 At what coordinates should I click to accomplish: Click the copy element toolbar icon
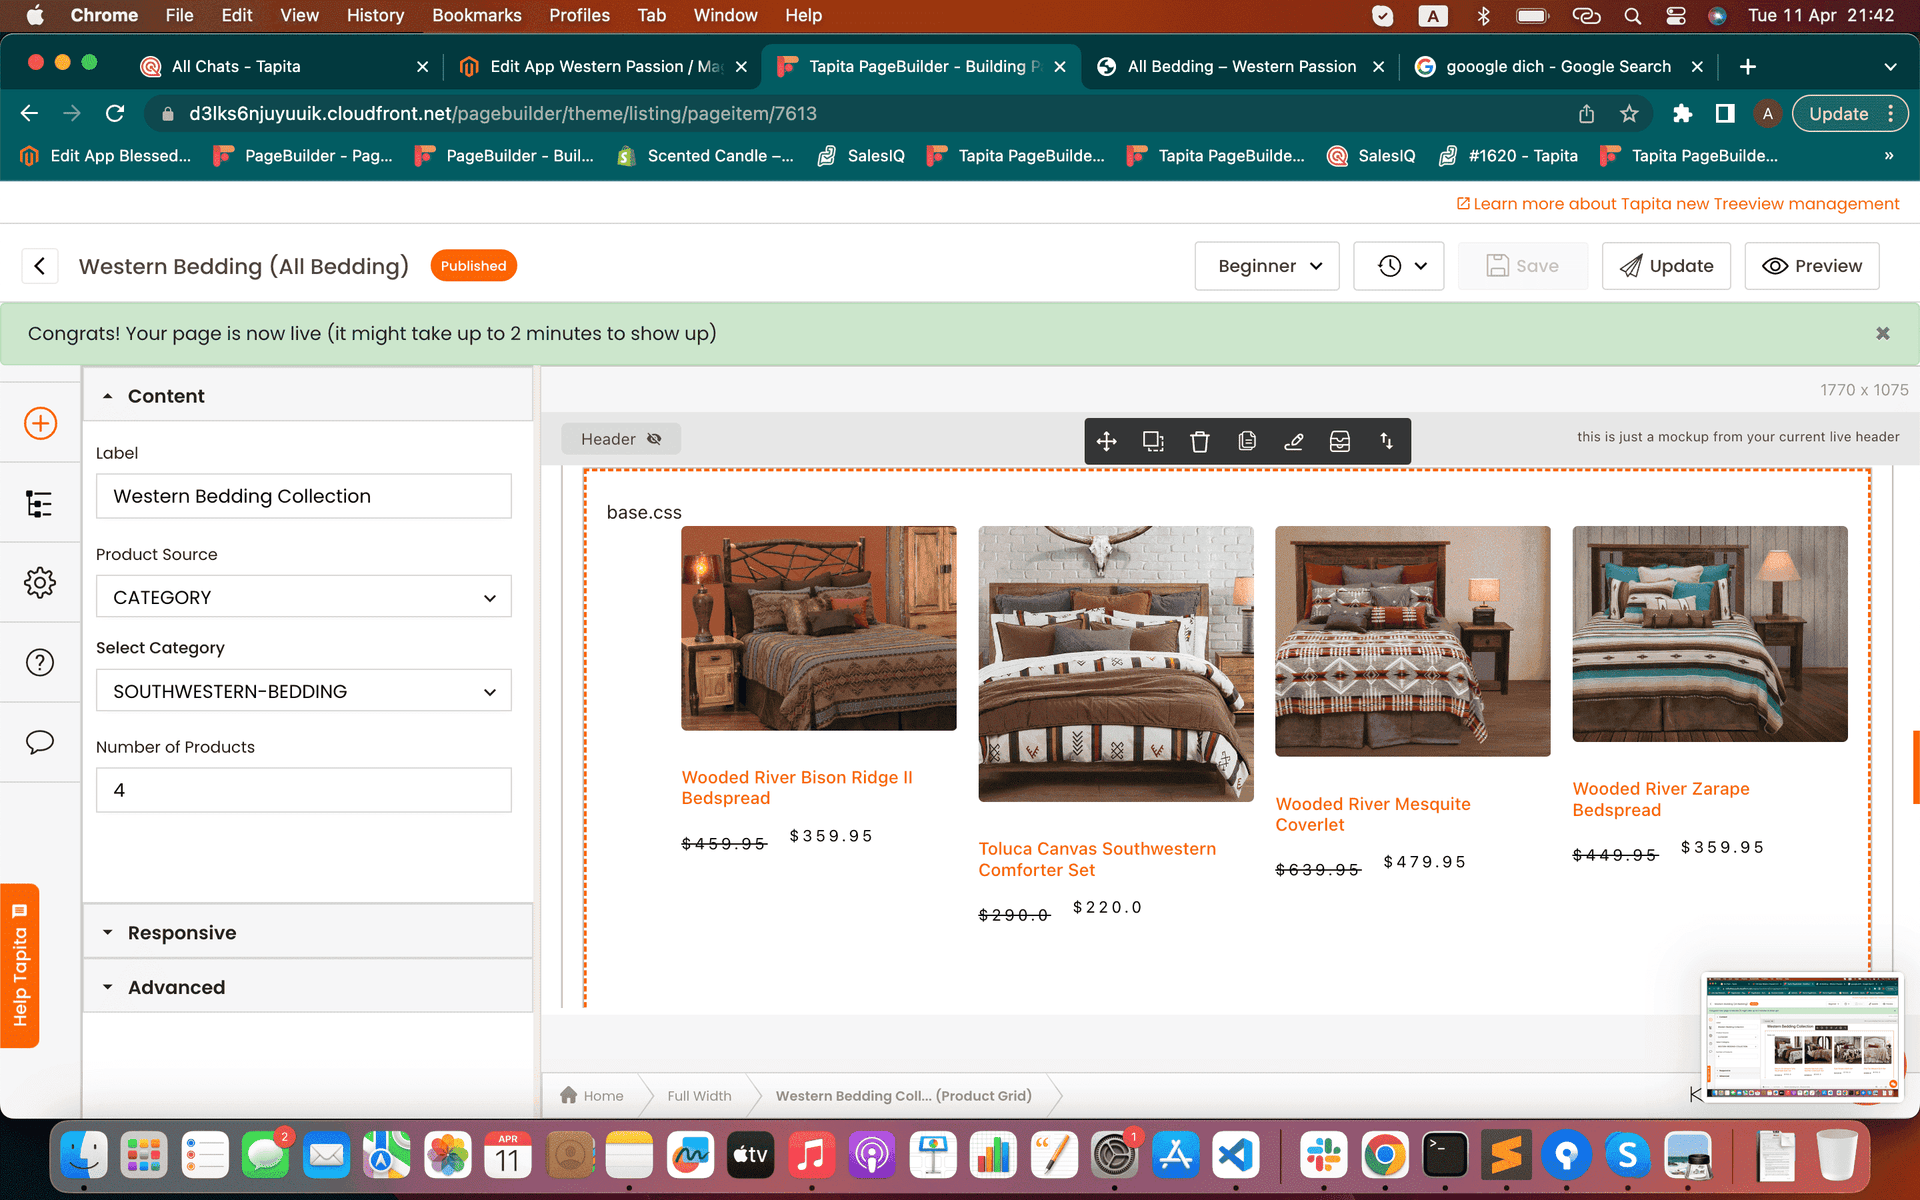pyautogui.click(x=1247, y=441)
